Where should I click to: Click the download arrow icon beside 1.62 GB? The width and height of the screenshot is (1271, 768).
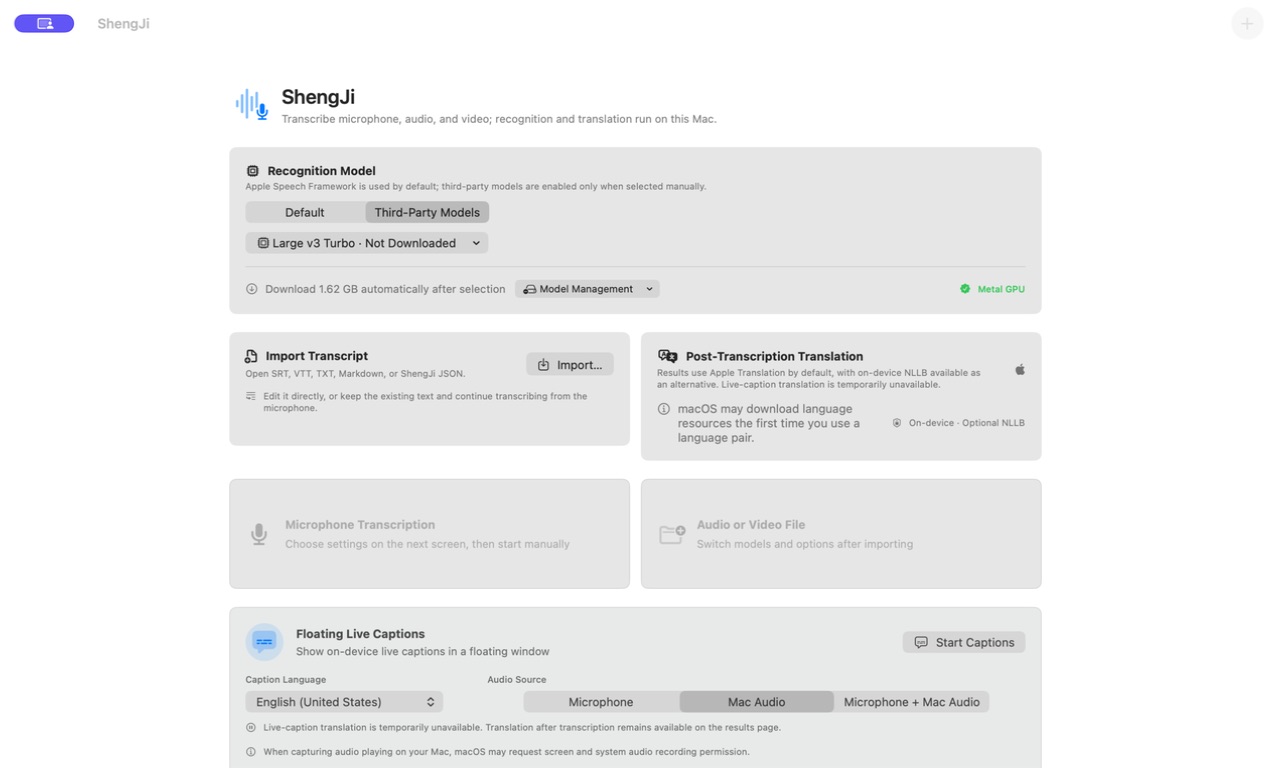[252, 289]
